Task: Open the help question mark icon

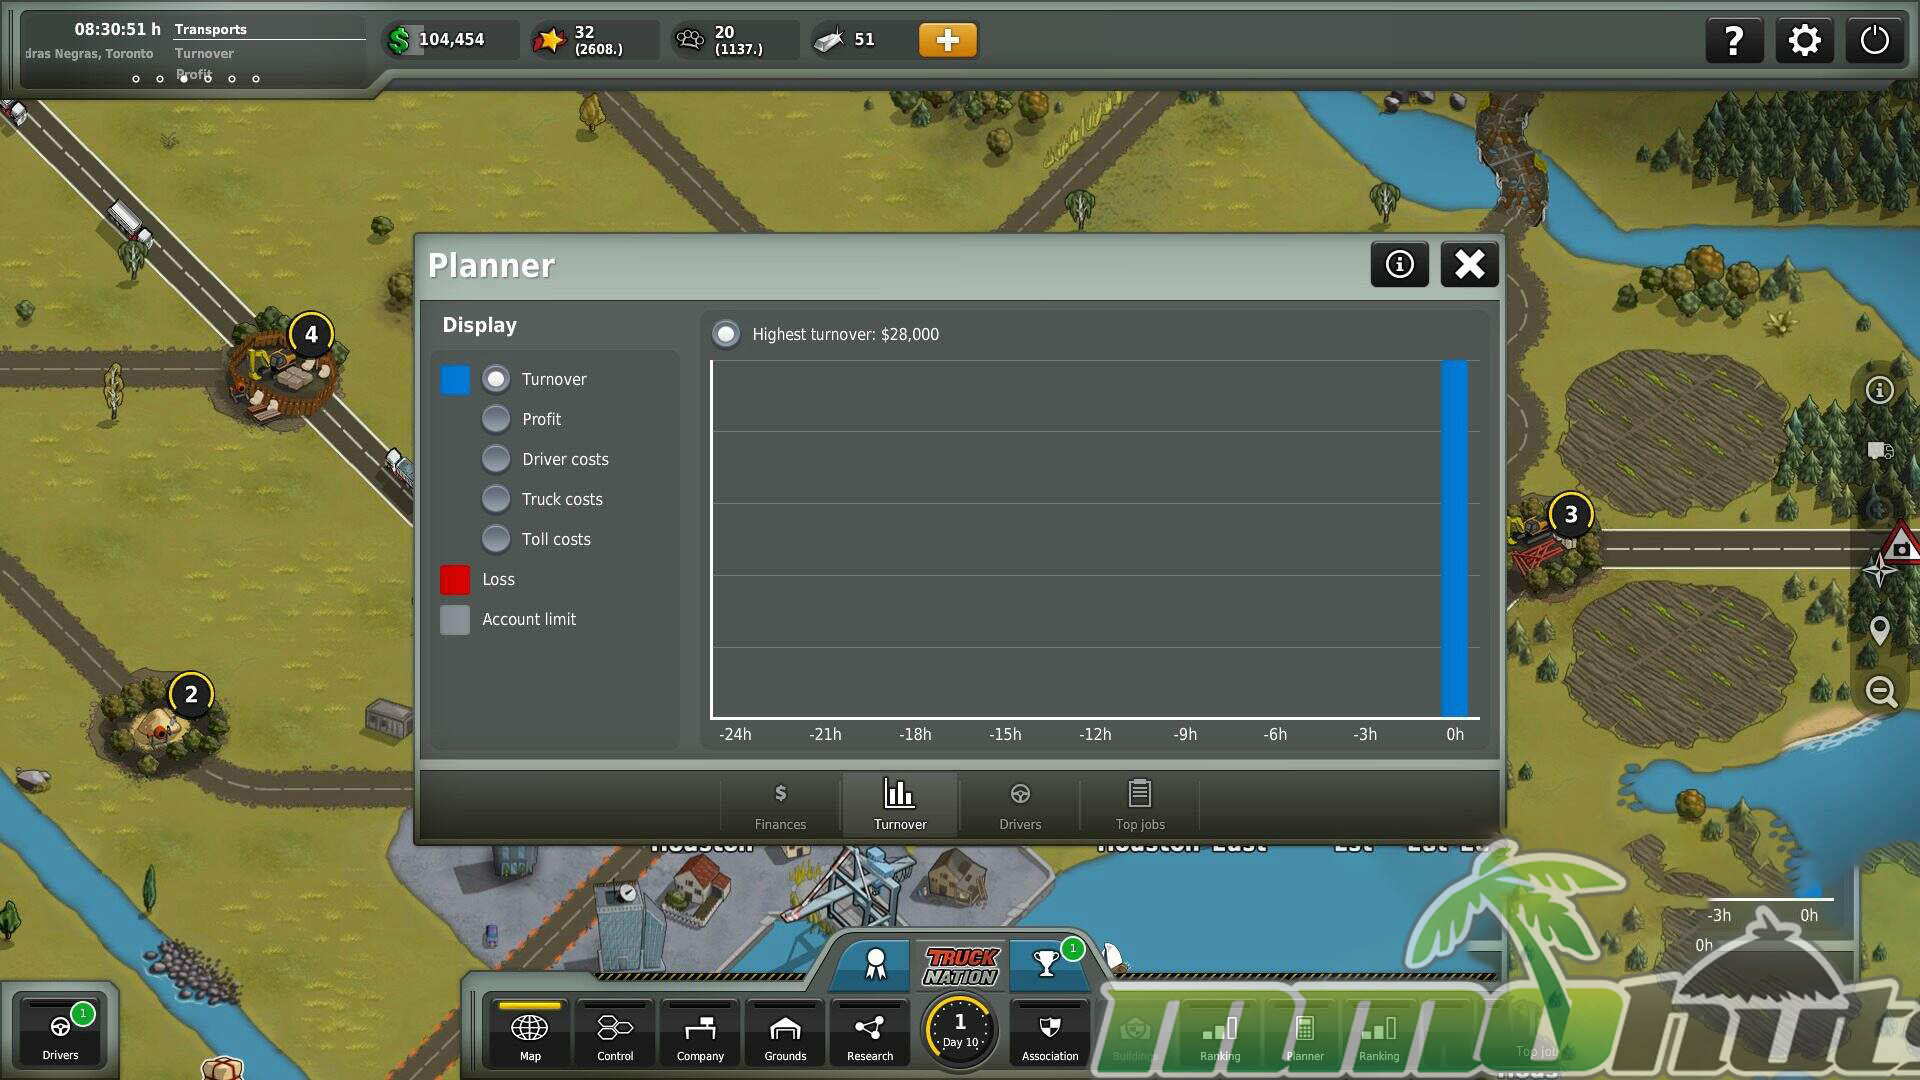Action: pyautogui.click(x=1734, y=41)
